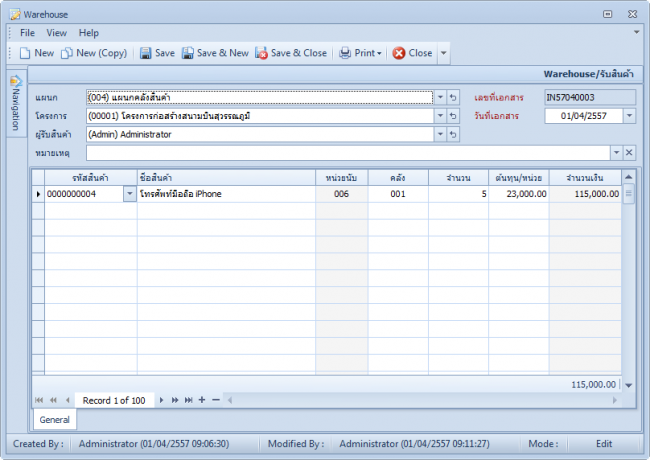The image size is (650, 460).
Task: Click the document number field IN57040003
Action: (x=590, y=97)
